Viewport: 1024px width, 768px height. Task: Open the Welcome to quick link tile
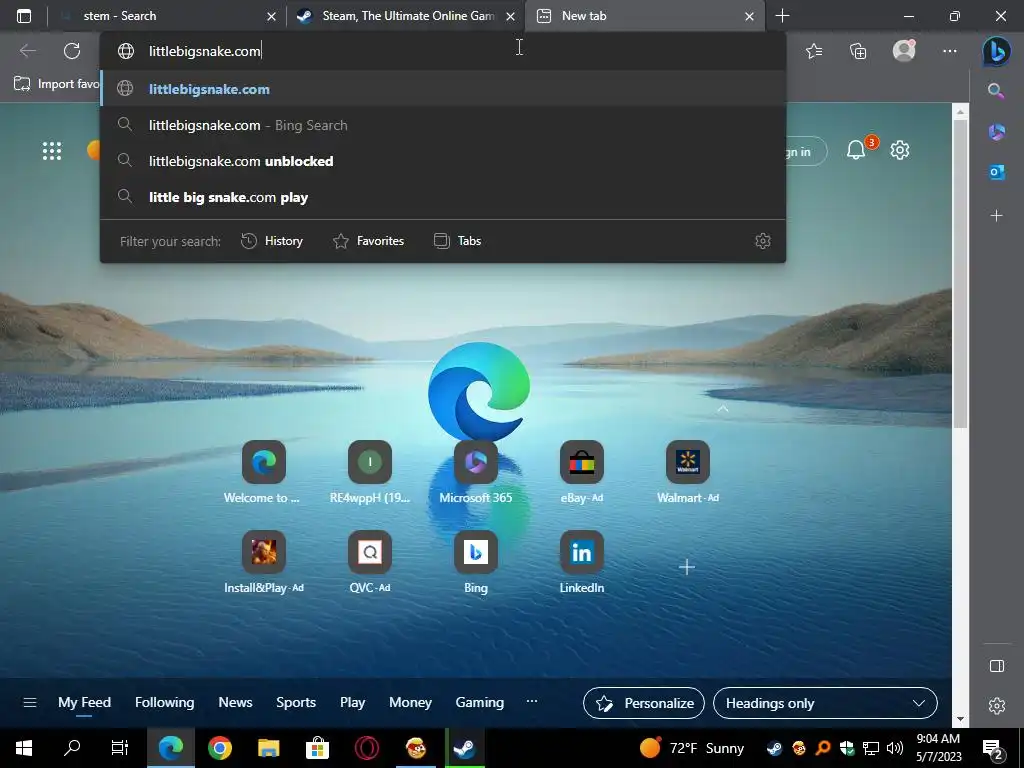263,462
